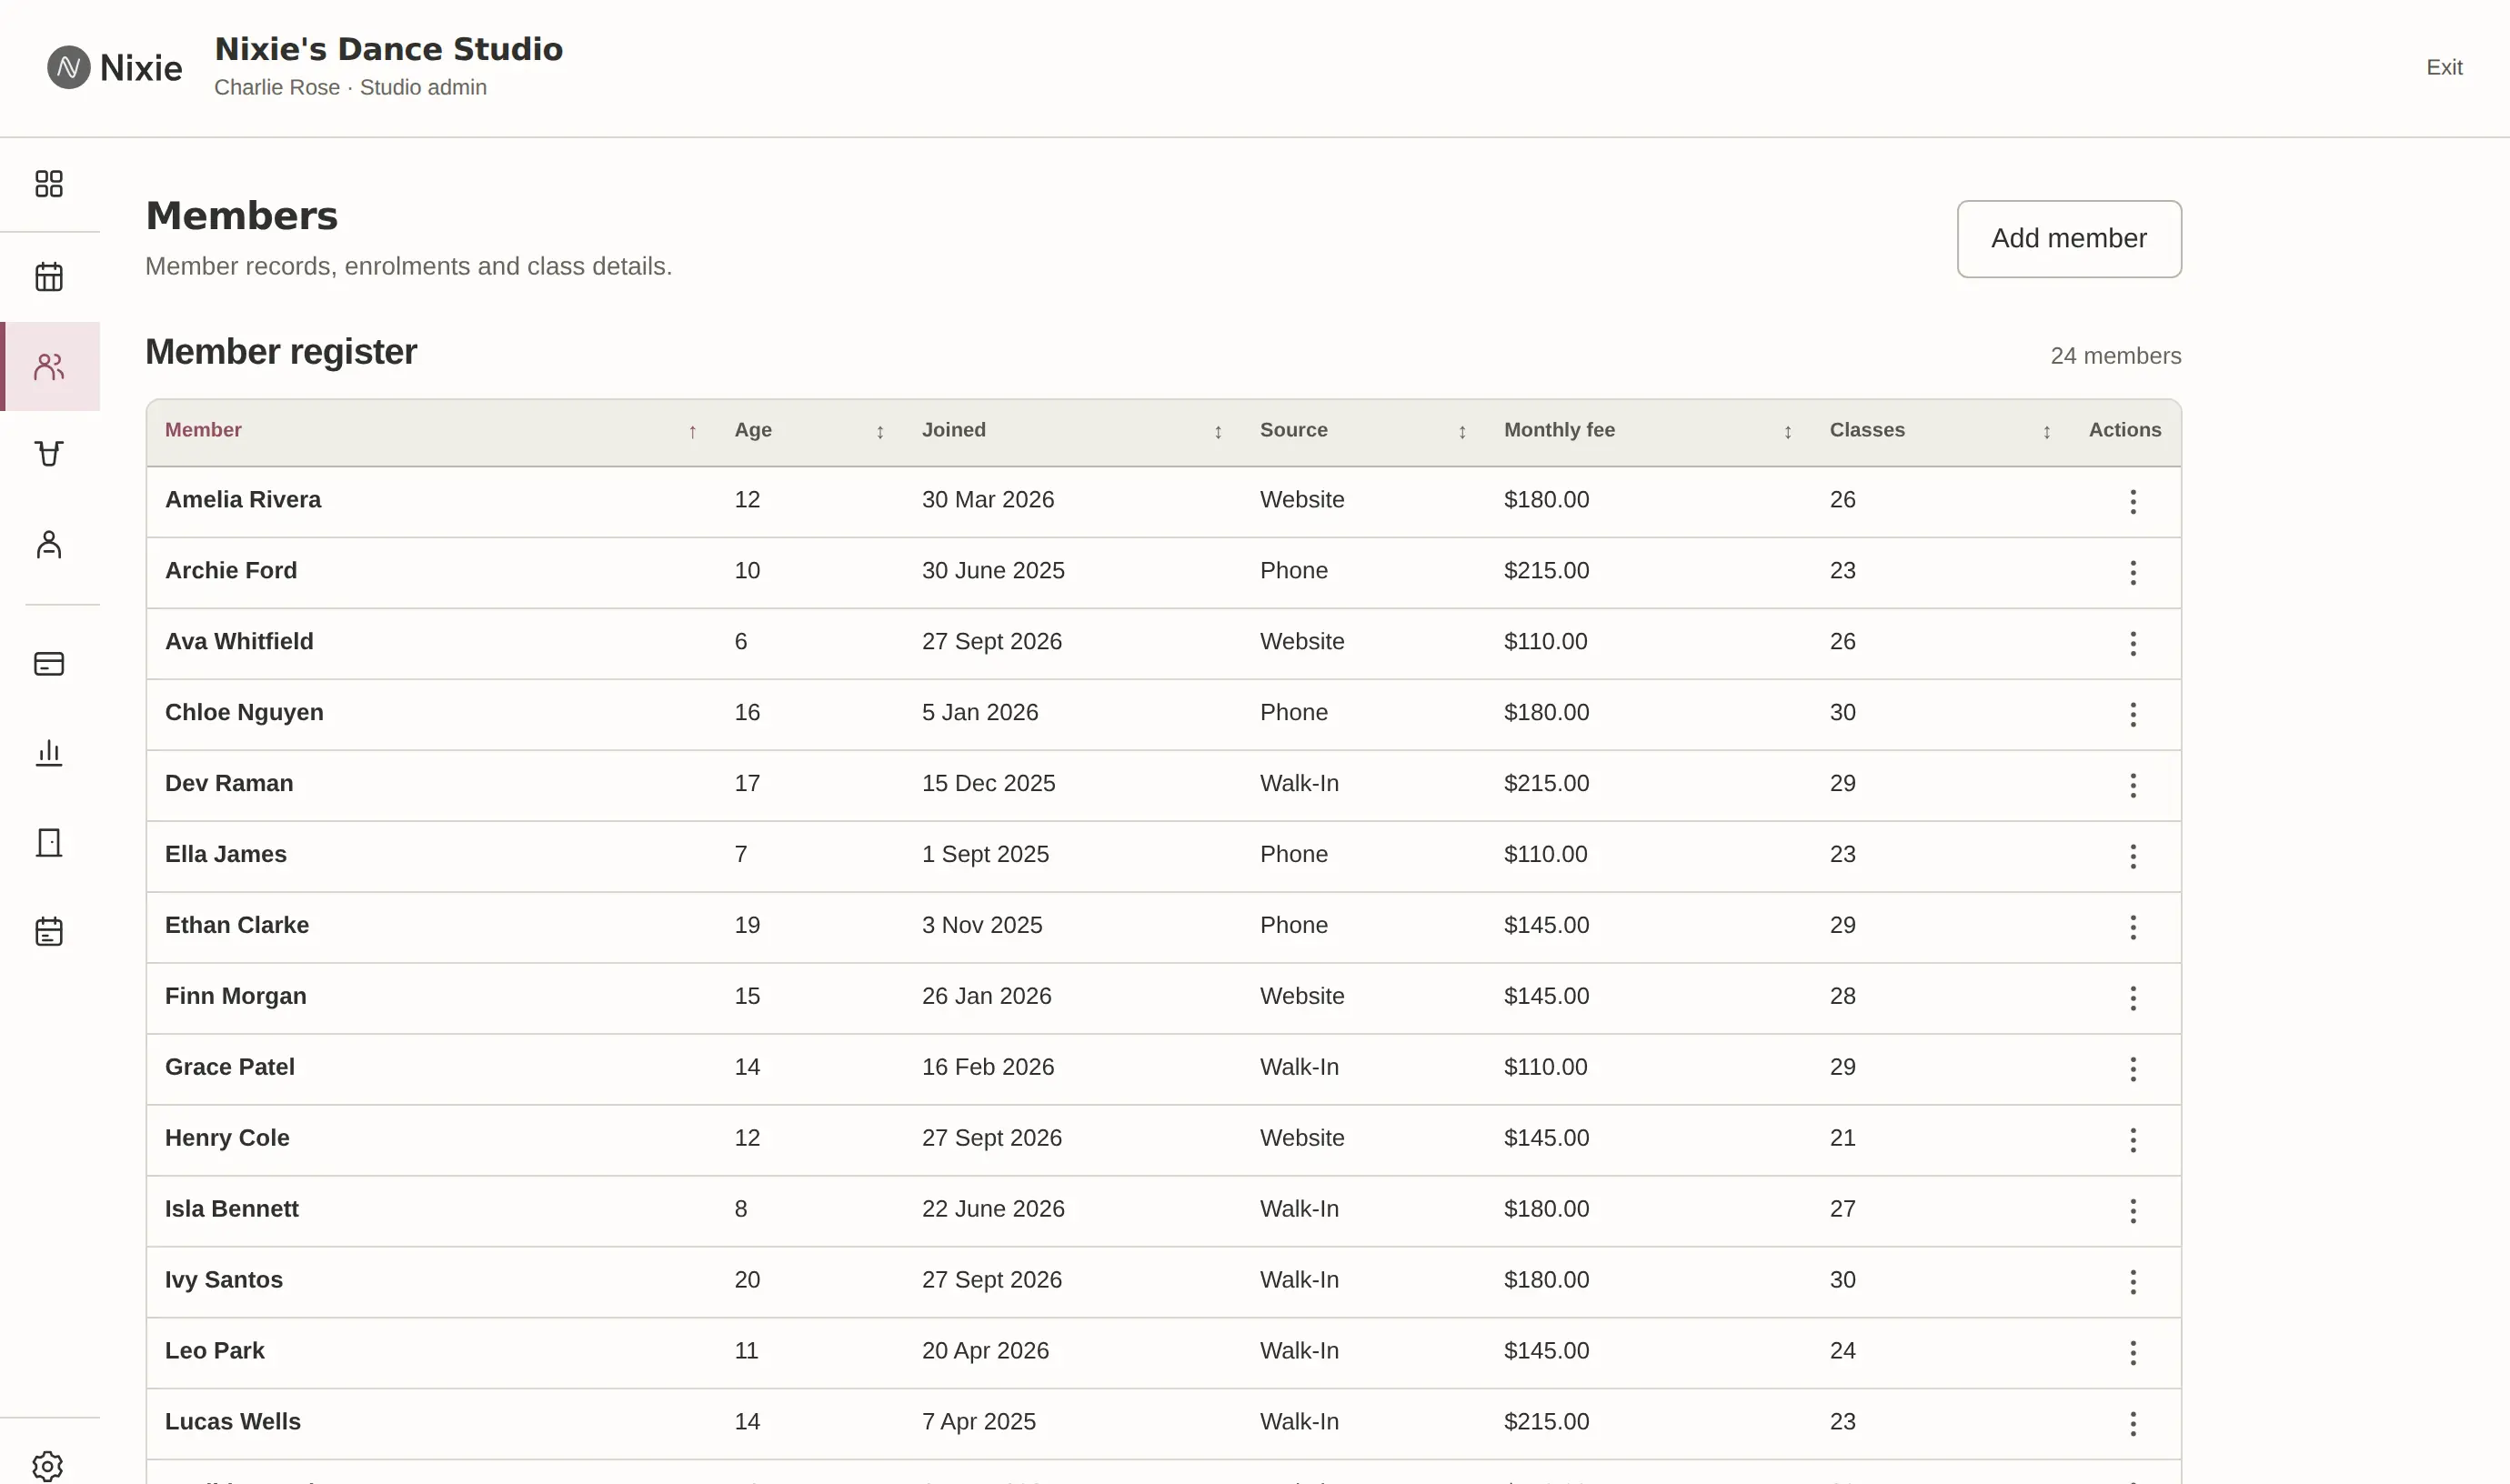Open actions menu for Grace Patel
Viewport: 2510px width, 1484px height.
(x=2133, y=1069)
